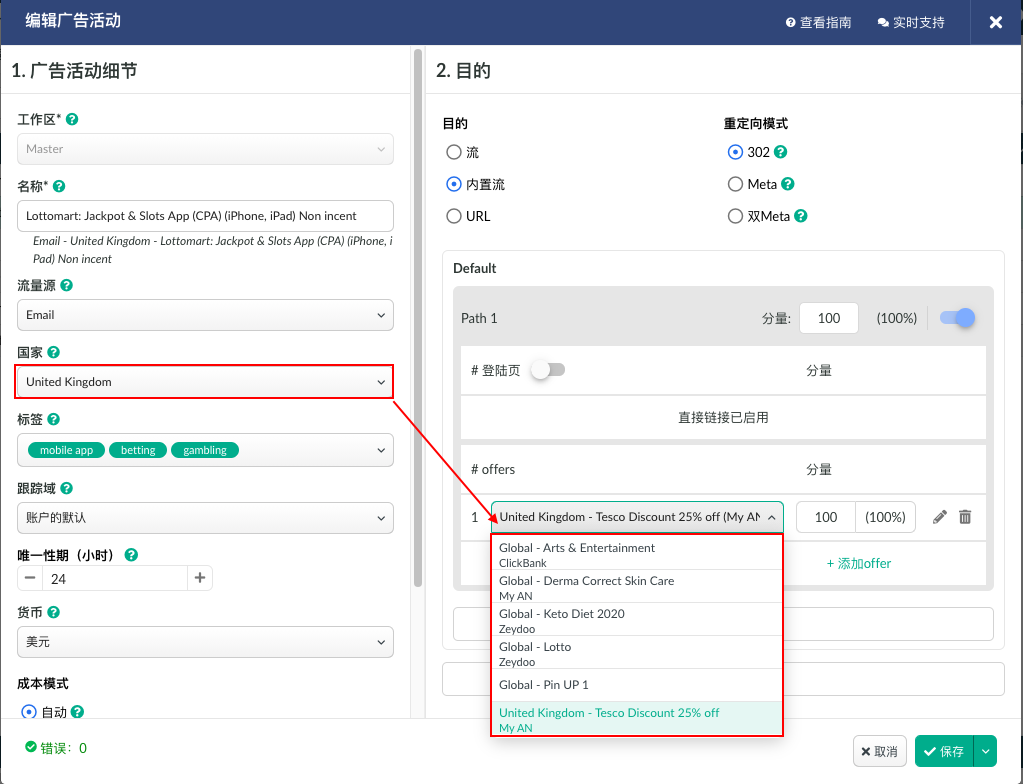The width and height of the screenshot is (1023, 784).
Task: Click the left panel vertical scrollbar
Action: [418, 317]
